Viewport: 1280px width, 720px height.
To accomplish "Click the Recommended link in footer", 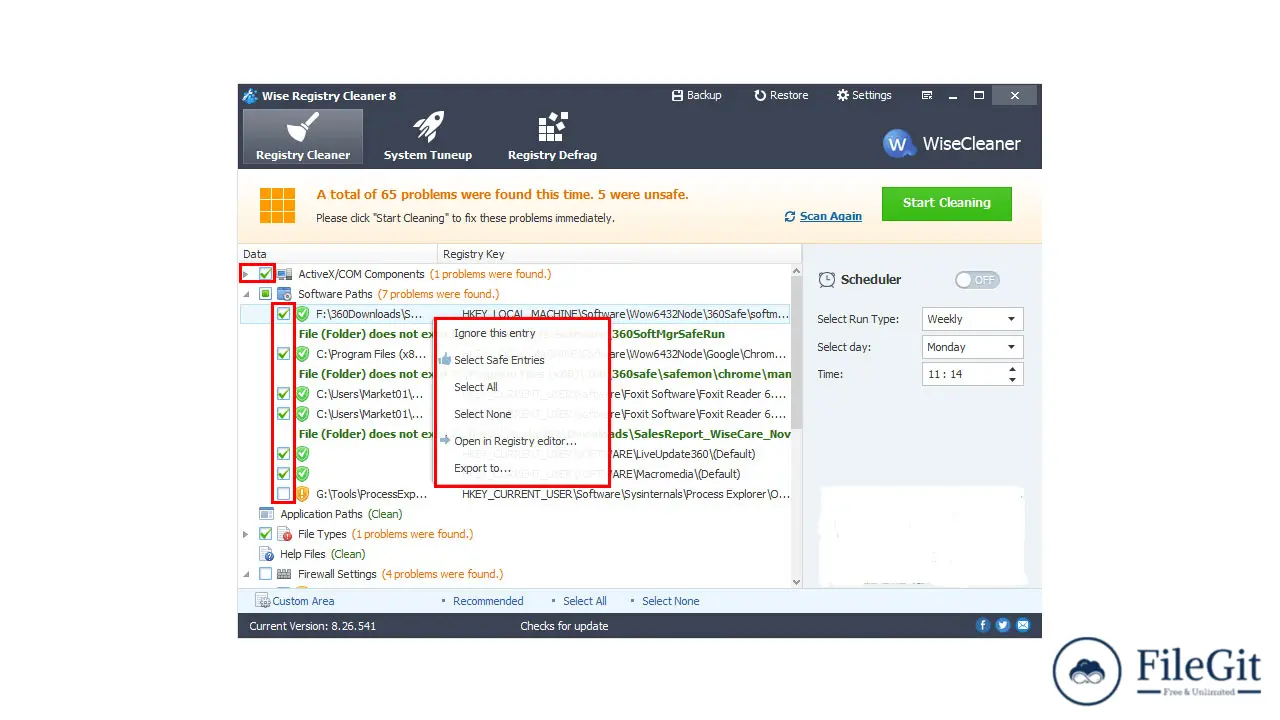I will pyautogui.click(x=488, y=601).
